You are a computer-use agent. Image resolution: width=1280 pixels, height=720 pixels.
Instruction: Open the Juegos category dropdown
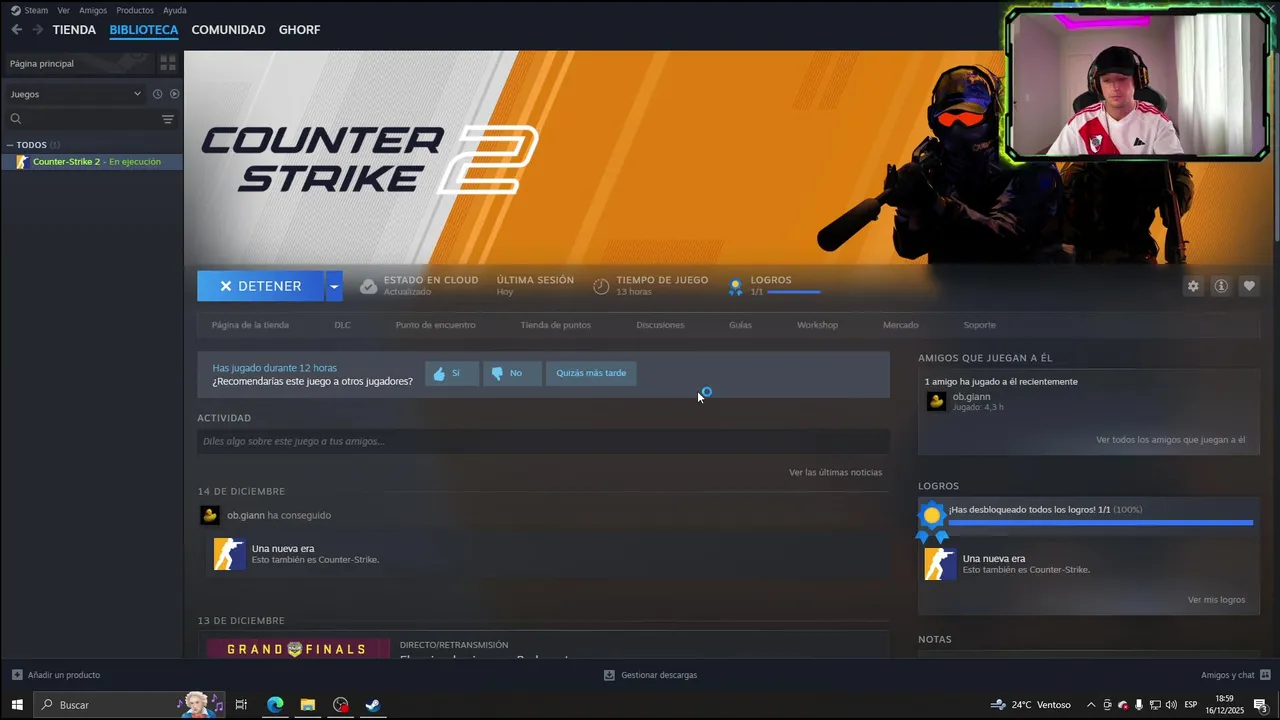tap(75, 94)
